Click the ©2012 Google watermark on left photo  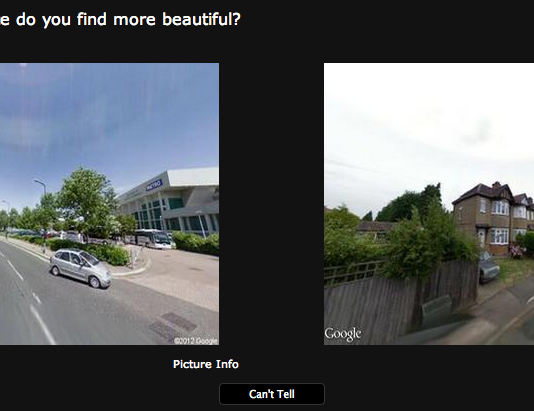(x=195, y=341)
